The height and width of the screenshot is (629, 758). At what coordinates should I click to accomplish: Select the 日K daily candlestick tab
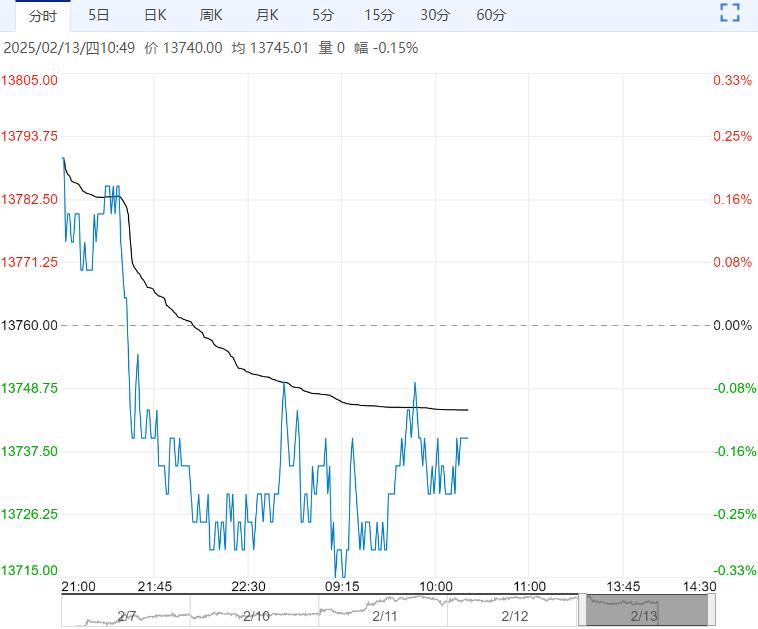[x=155, y=15]
